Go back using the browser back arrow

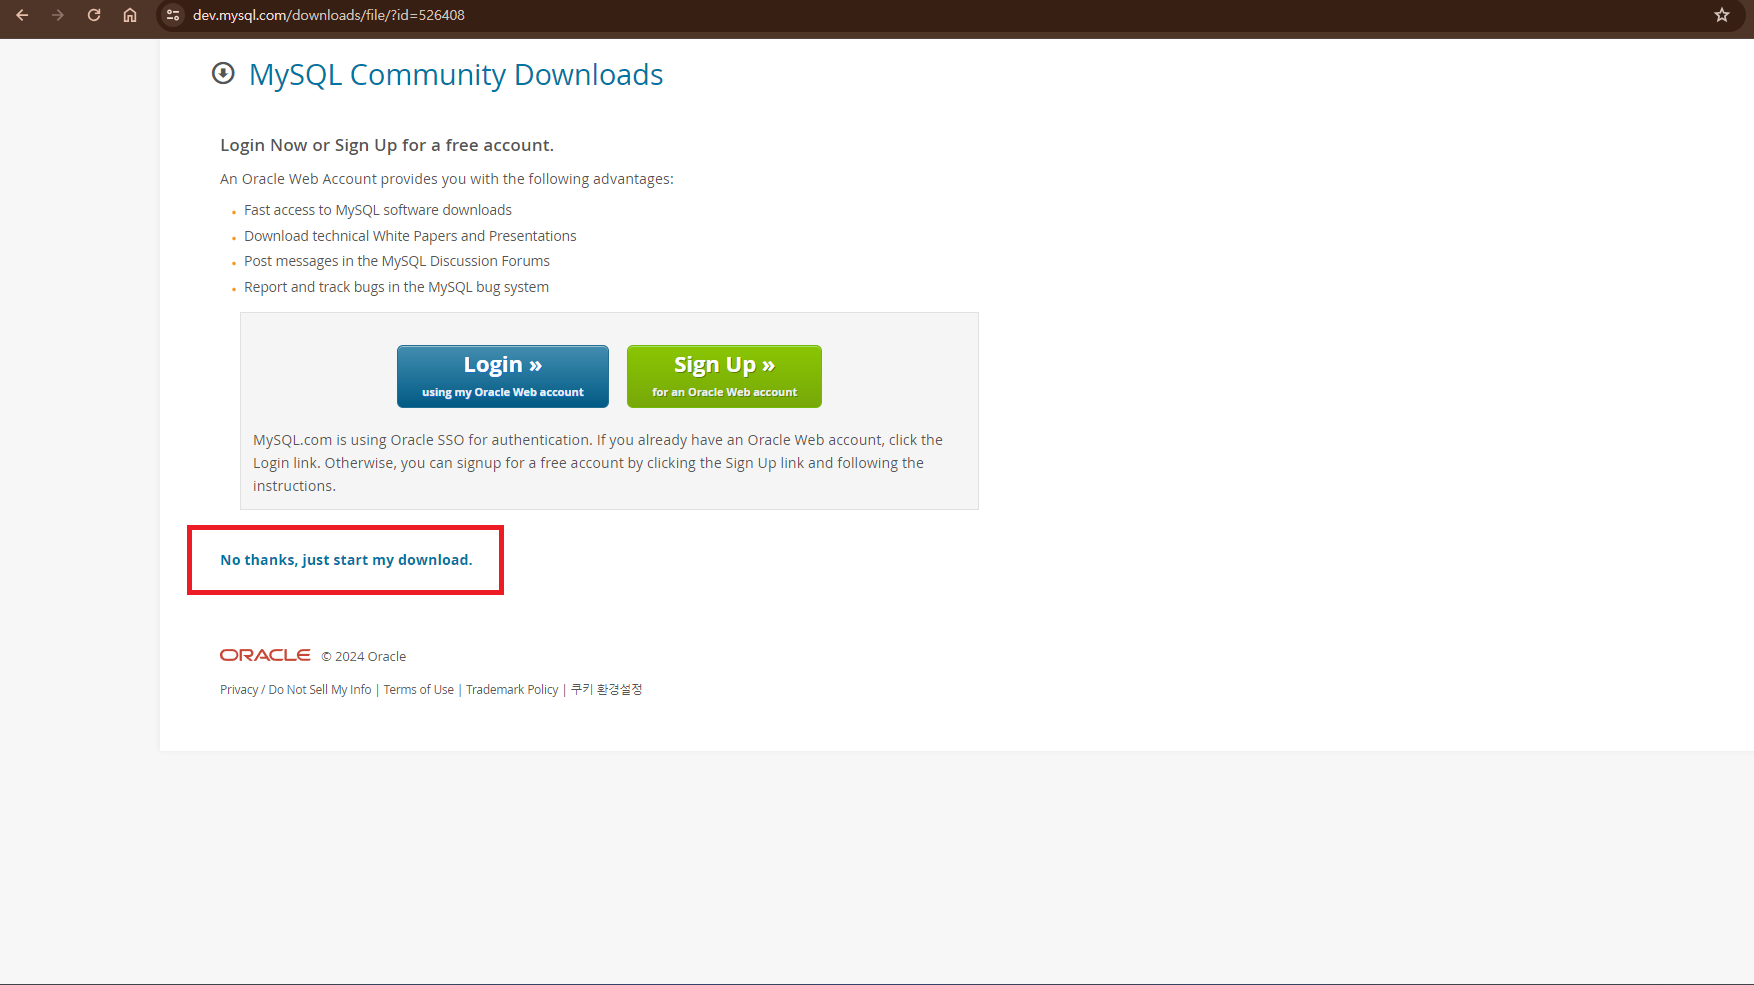[x=22, y=15]
